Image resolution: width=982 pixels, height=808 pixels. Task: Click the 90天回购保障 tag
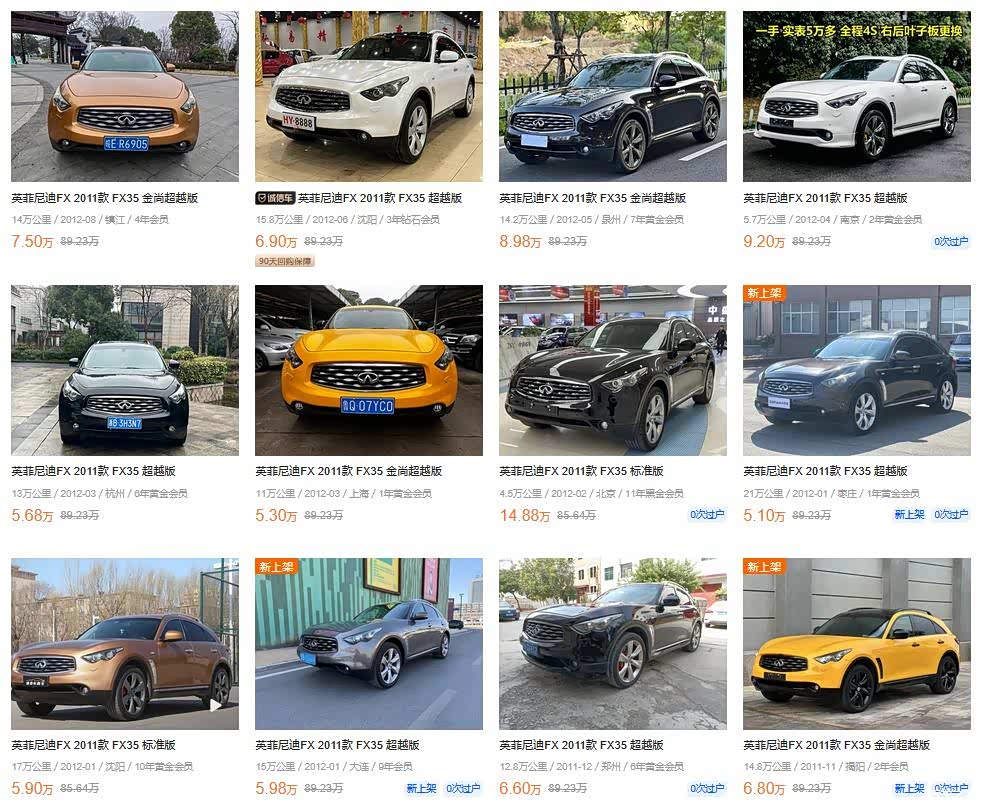285,261
